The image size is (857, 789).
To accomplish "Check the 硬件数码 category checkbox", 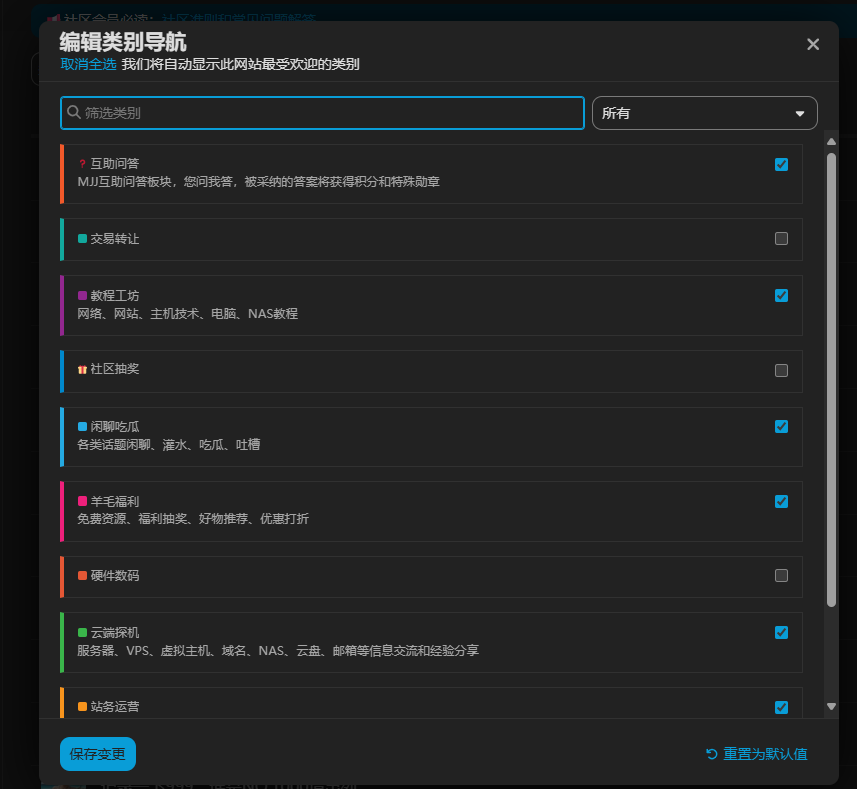I will (x=781, y=576).
